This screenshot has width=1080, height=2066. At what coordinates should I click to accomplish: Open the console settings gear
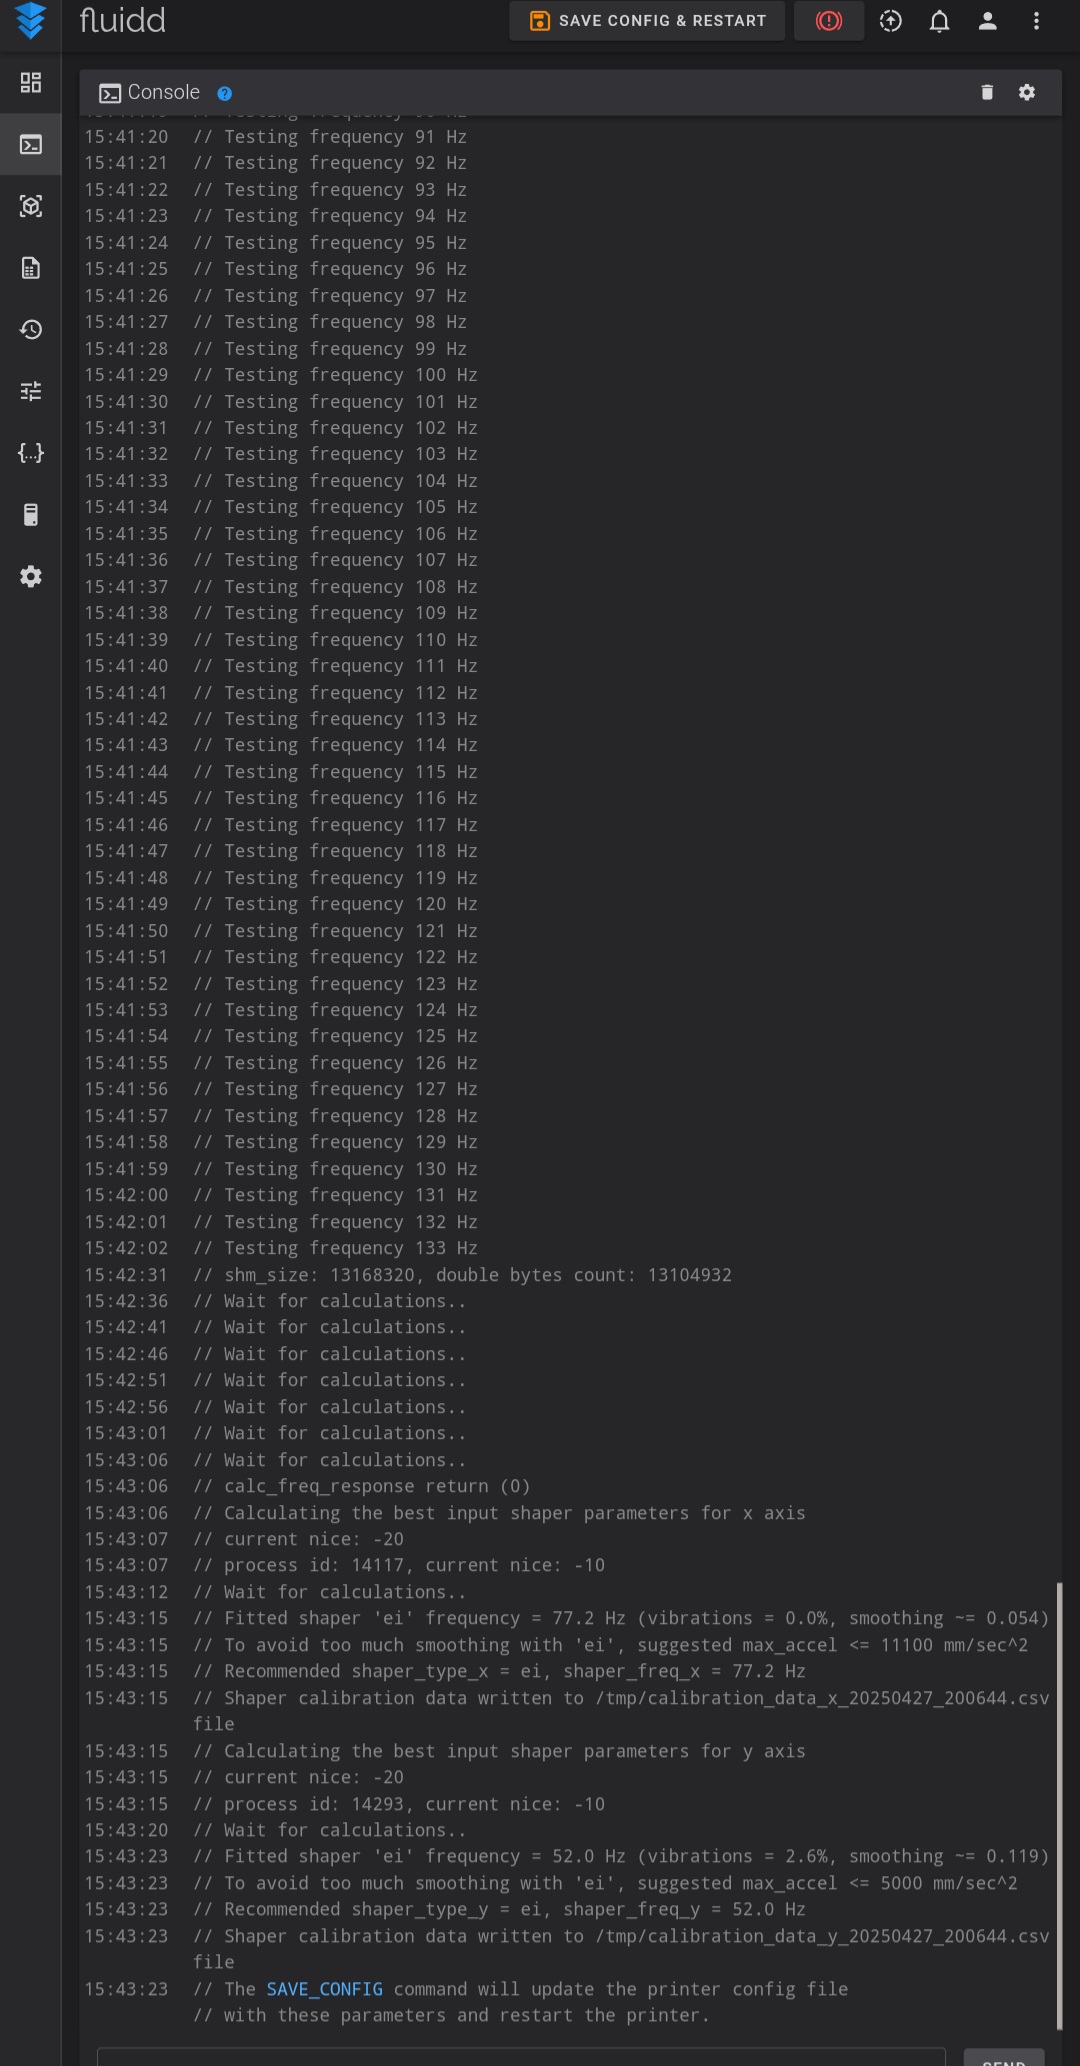pos(1027,92)
